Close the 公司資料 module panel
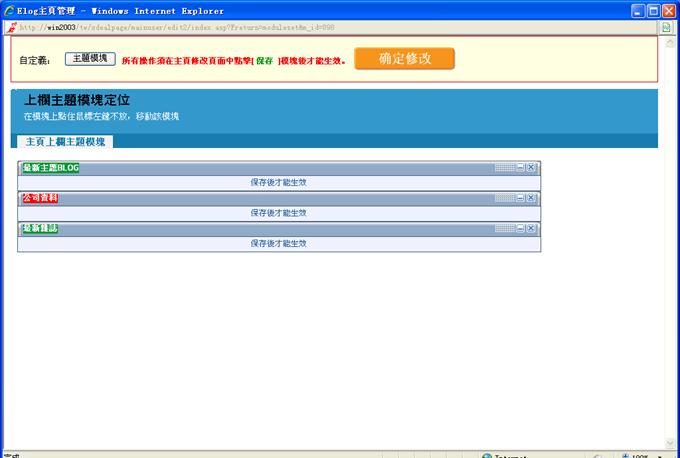Screen dimensions: 680x458 coord(532,198)
